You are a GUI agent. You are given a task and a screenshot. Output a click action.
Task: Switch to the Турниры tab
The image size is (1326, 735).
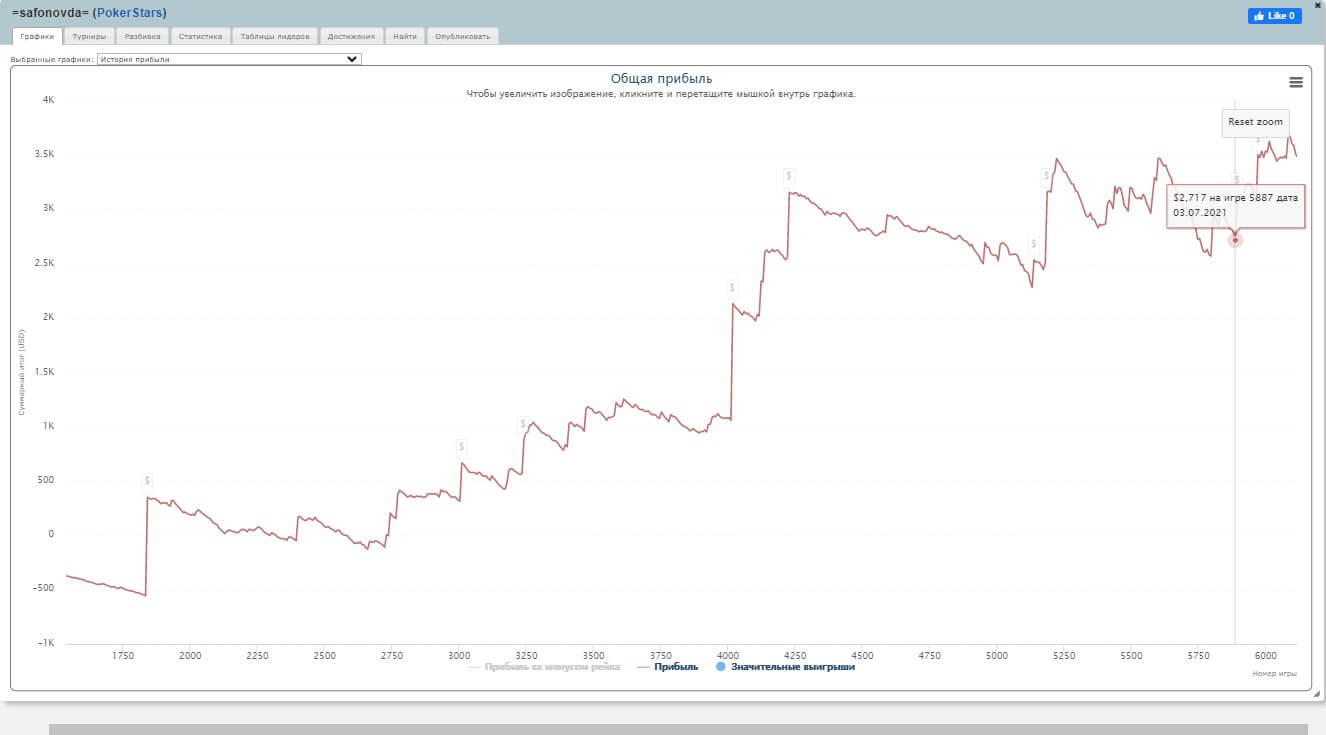point(89,36)
